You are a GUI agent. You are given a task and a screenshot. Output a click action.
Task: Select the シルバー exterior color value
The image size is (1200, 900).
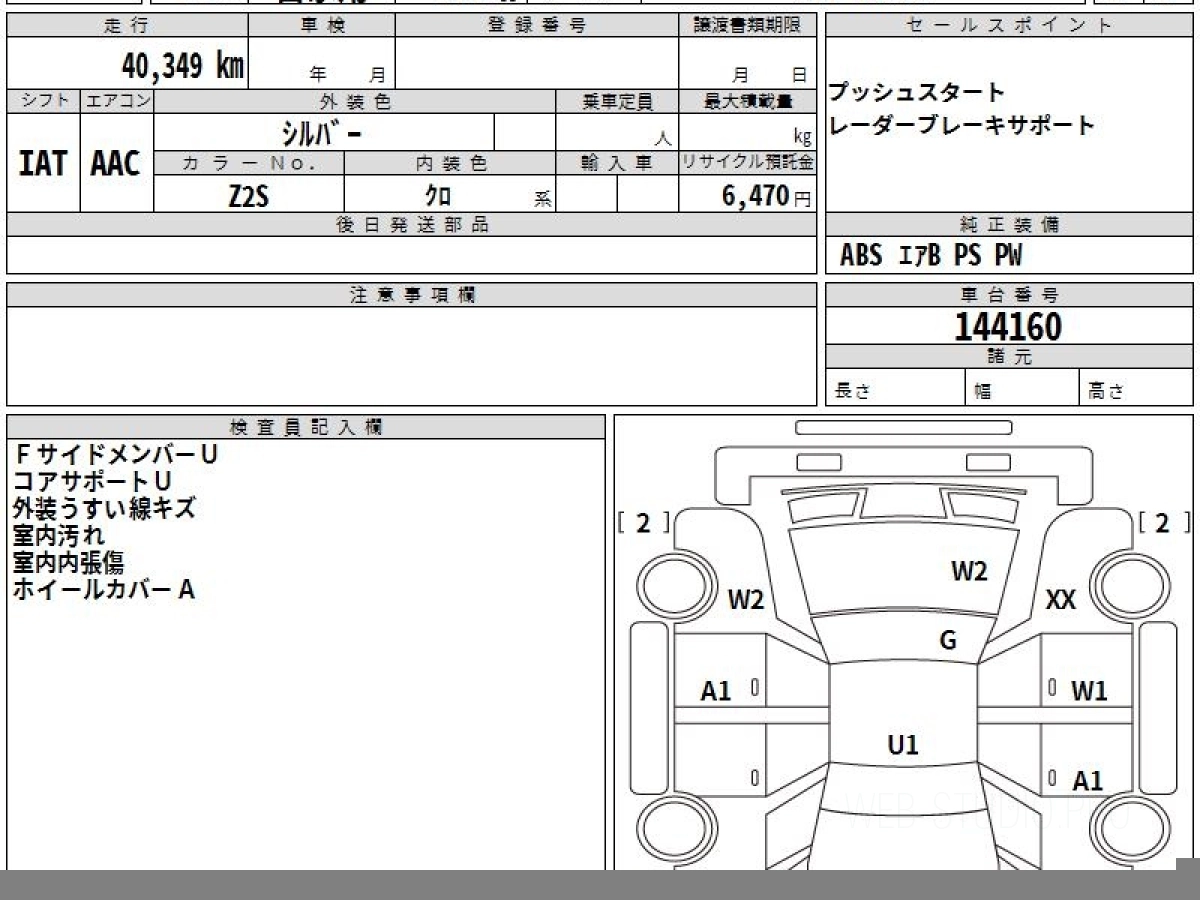[322, 132]
